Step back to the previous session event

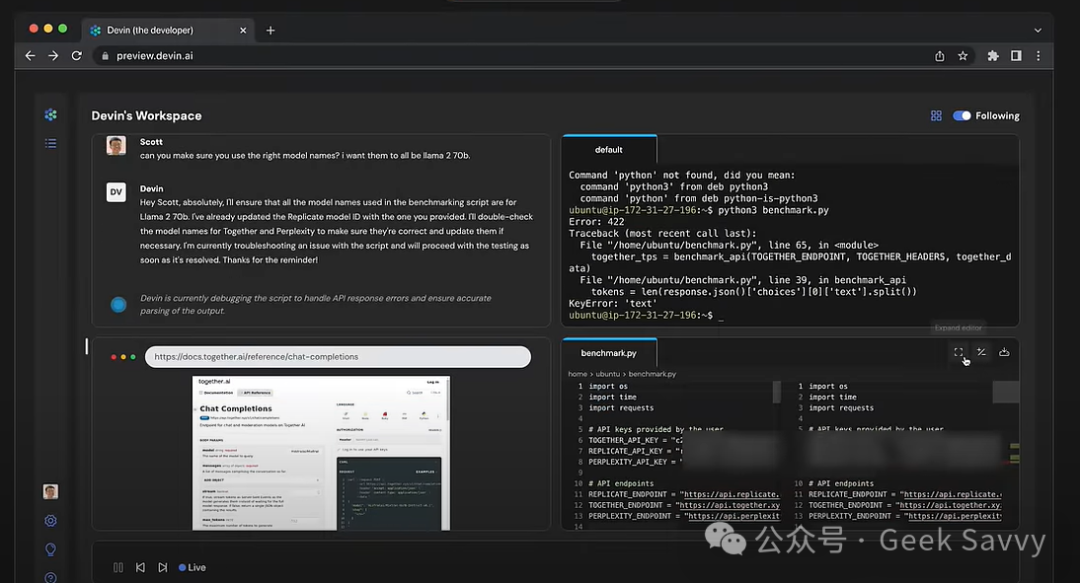pyautogui.click(x=141, y=567)
